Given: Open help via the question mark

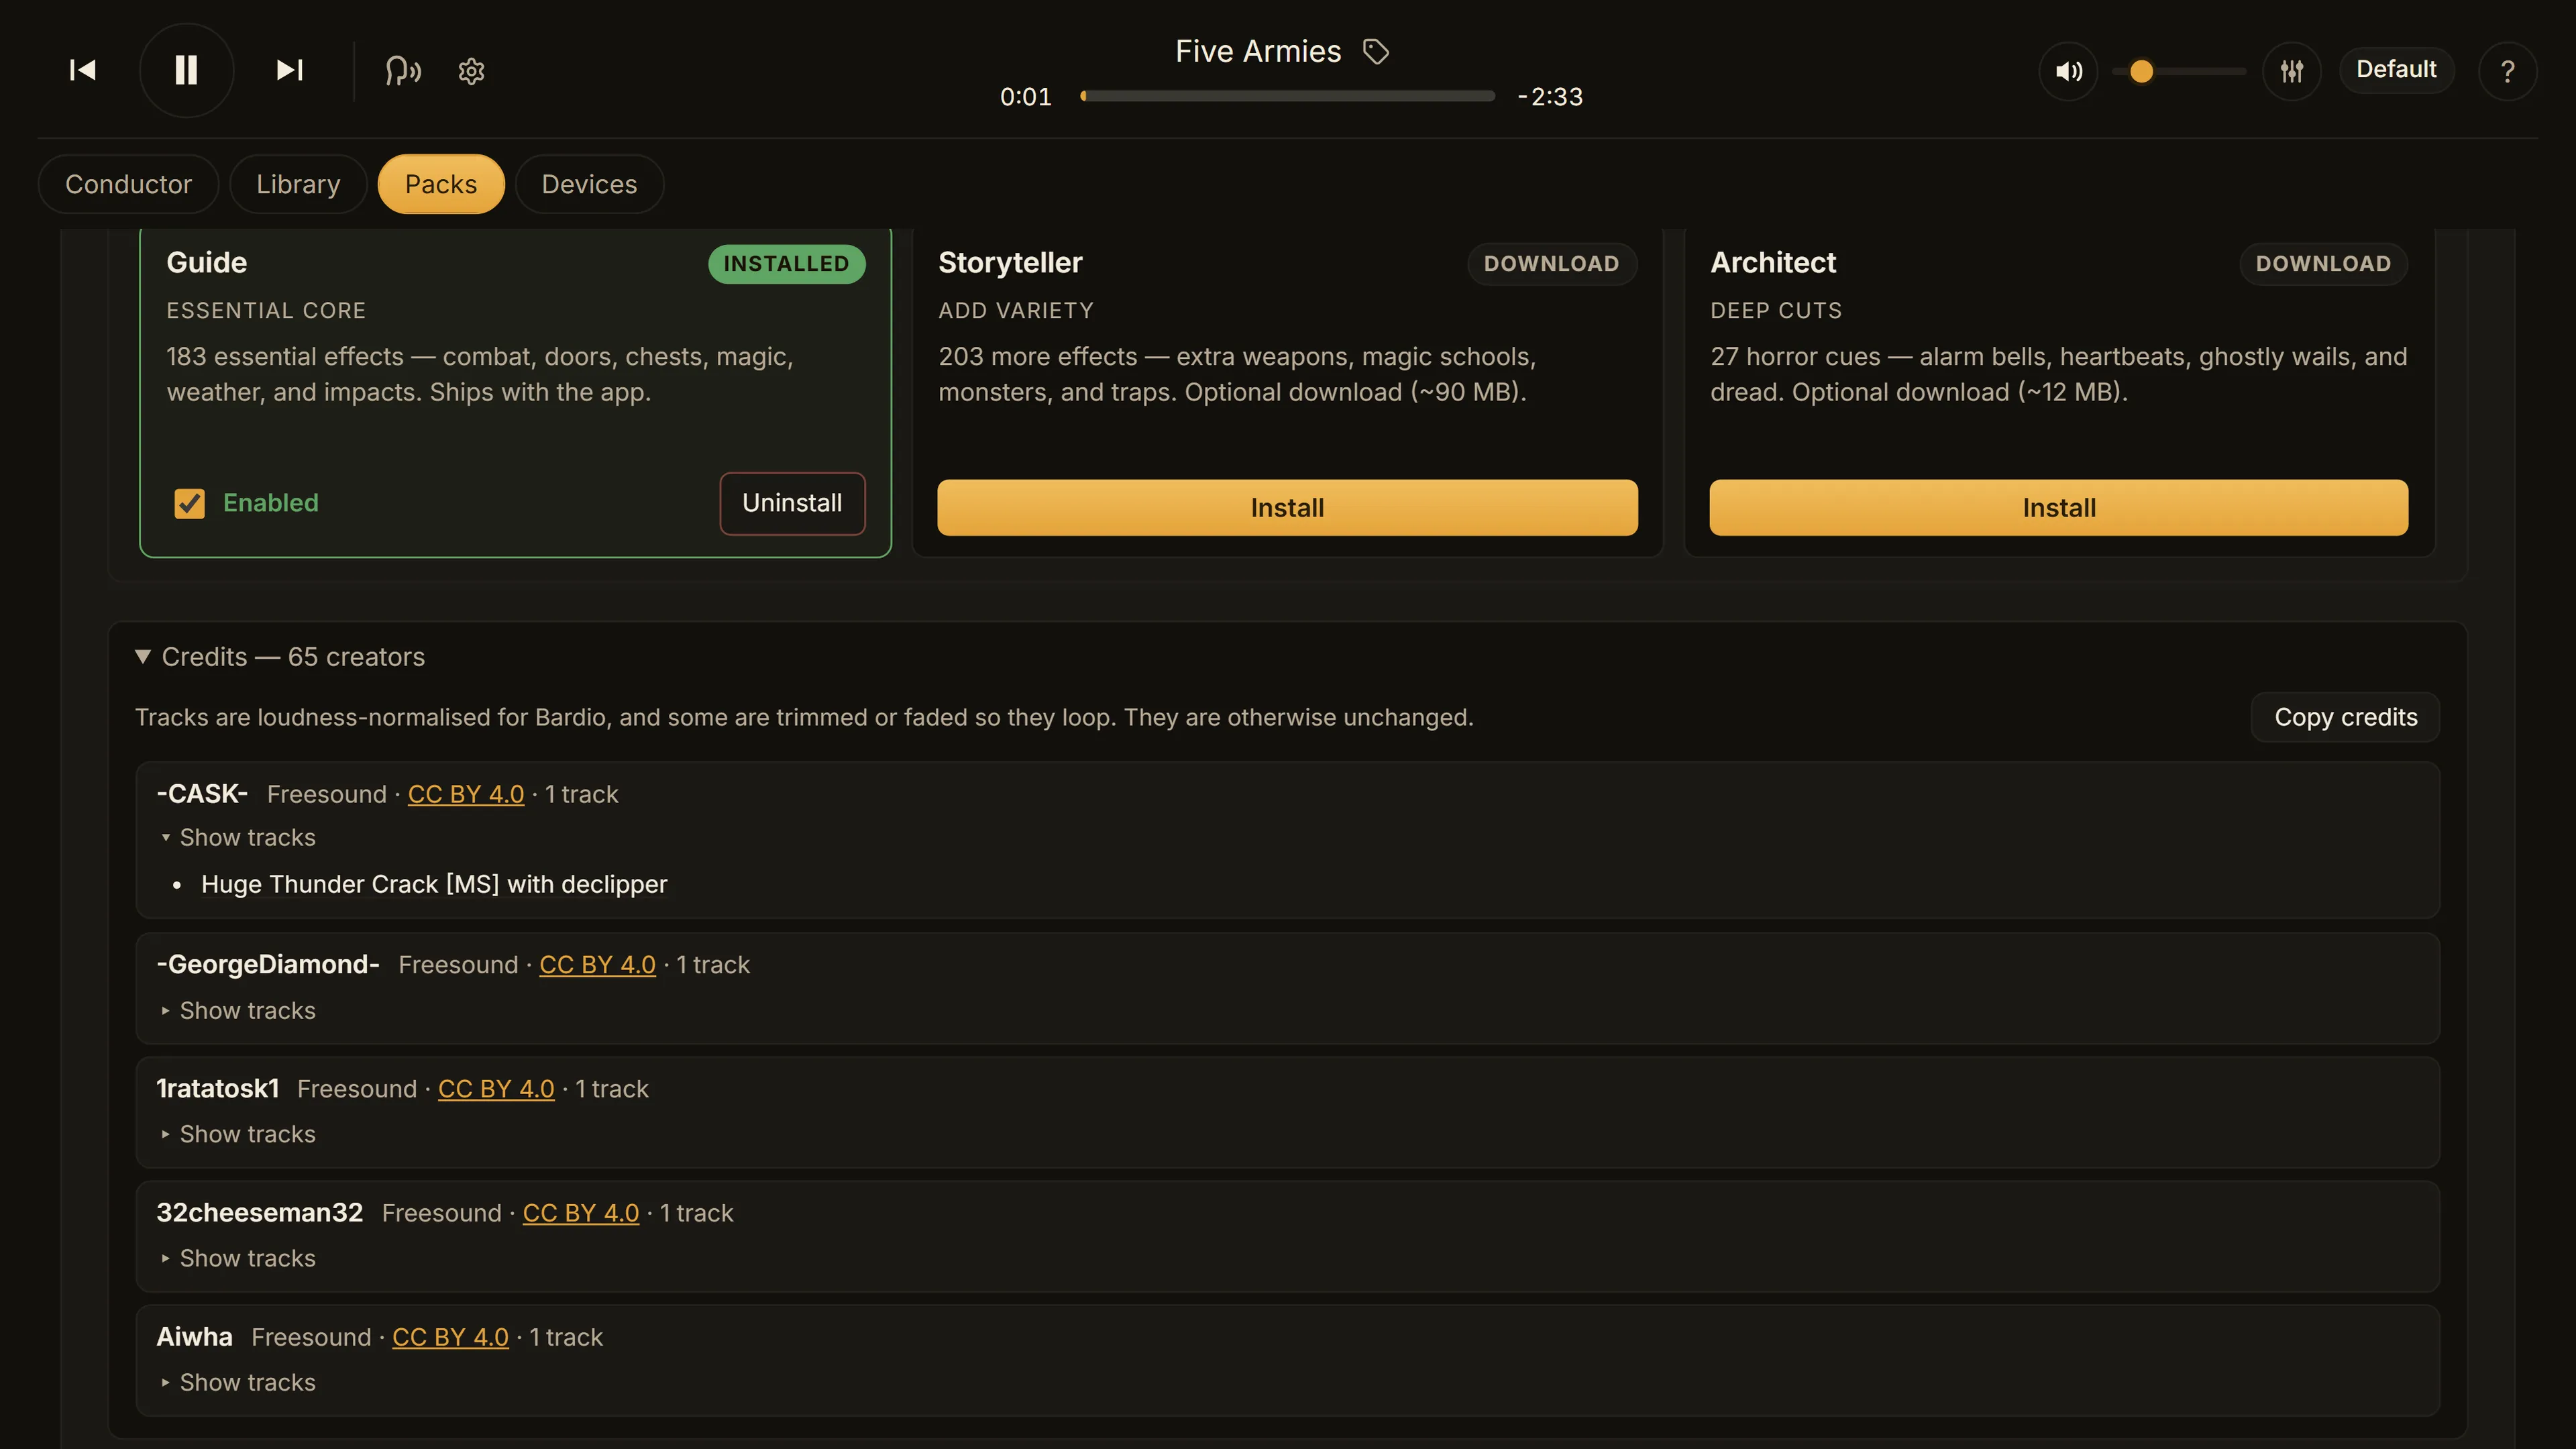Looking at the screenshot, I should click(x=2507, y=71).
